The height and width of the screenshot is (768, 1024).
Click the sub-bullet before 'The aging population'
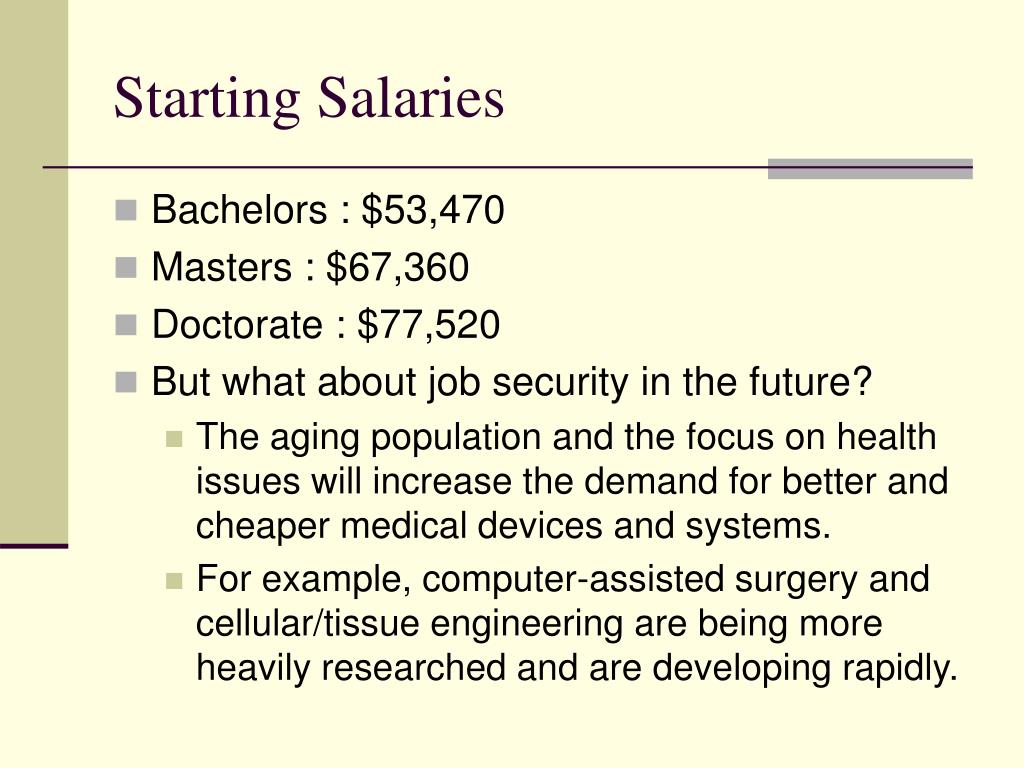(174, 438)
